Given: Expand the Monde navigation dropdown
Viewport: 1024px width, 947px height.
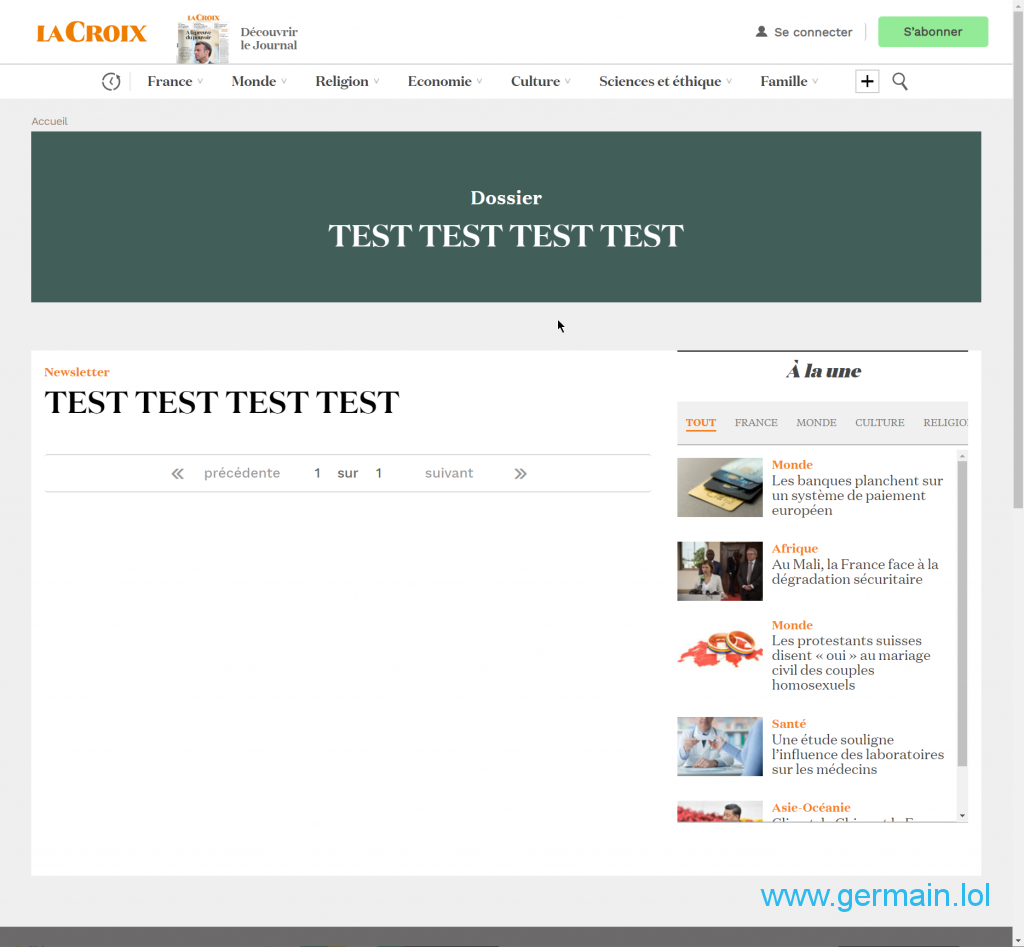Looking at the screenshot, I should click(259, 82).
